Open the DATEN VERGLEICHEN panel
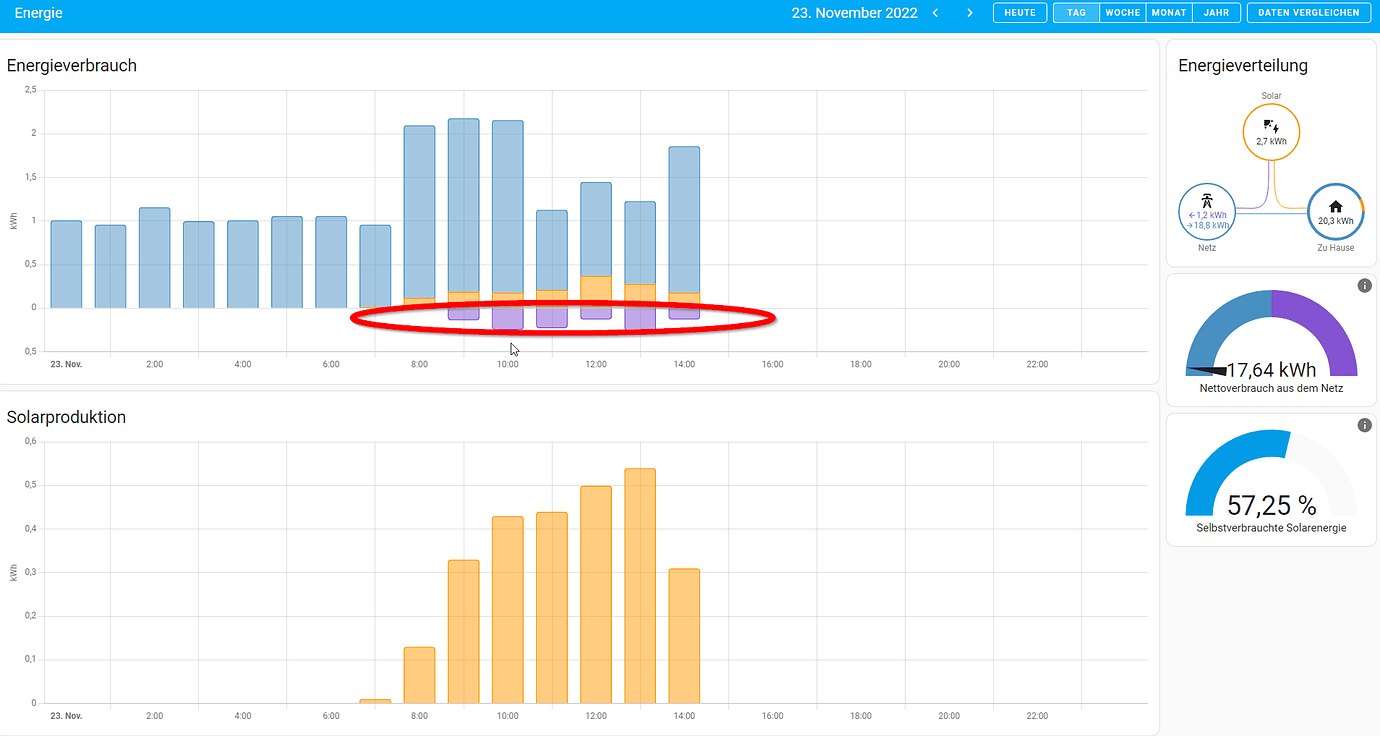Image resolution: width=1380 pixels, height=736 pixels. 1308,12
